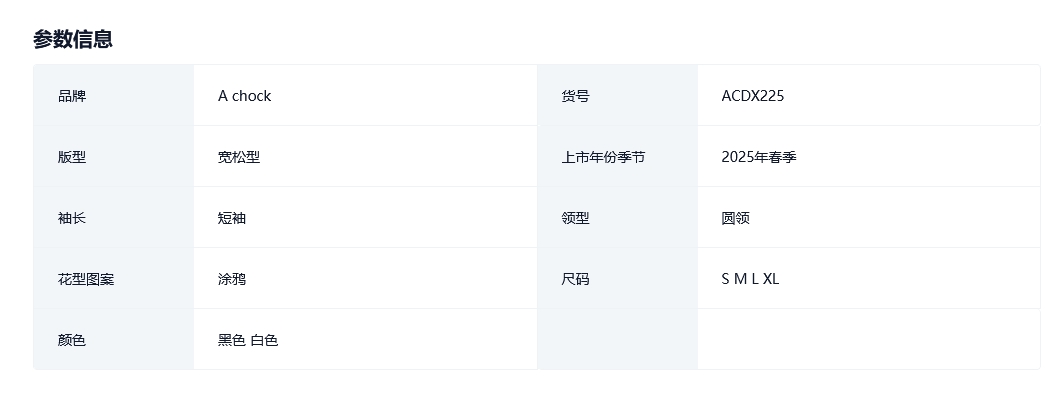The height and width of the screenshot is (396, 1049).
Task: Select the 版型 label cell
Action: (x=114, y=157)
